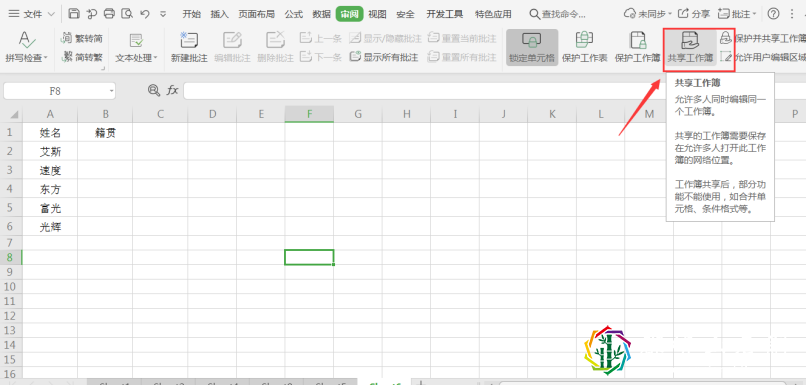
Task: Open the 未同步 cloud sync dropdown
Action: pos(647,14)
